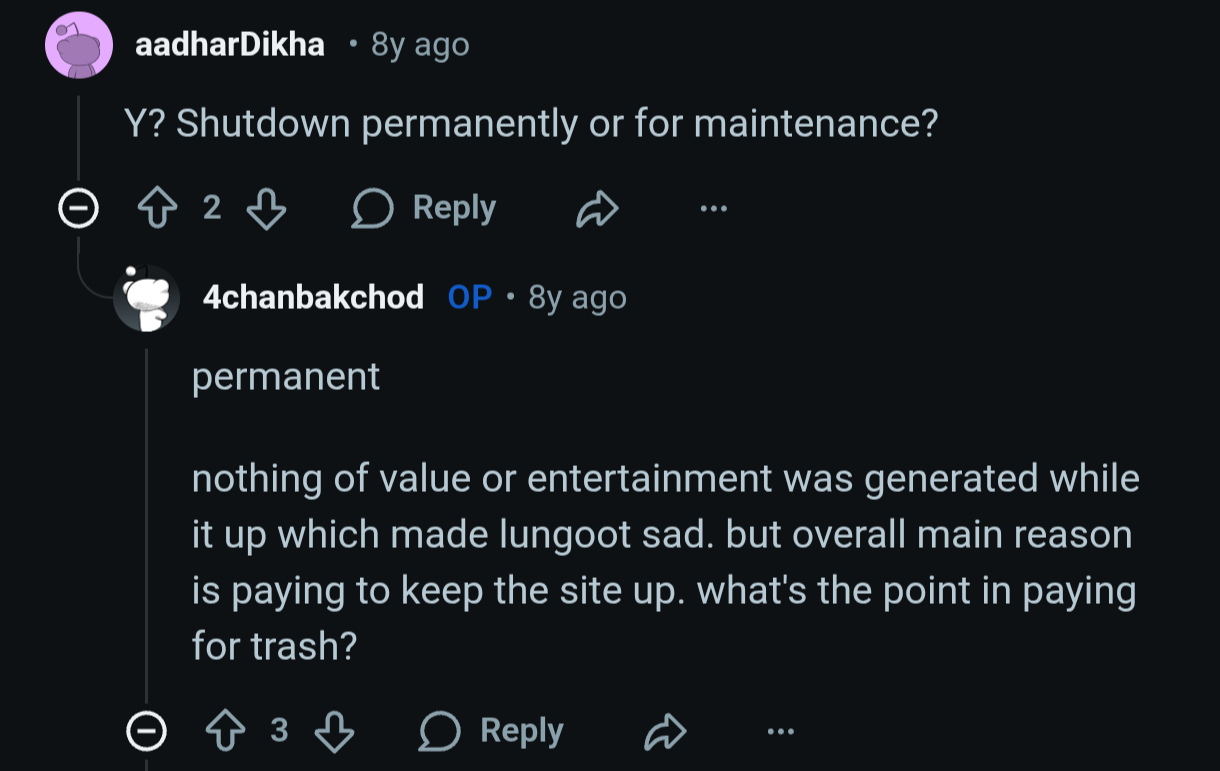The height and width of the screenshot is (771, 1220).
Task: Open more options on aadharDikha's comment
Action: click(x=714, y=209)
